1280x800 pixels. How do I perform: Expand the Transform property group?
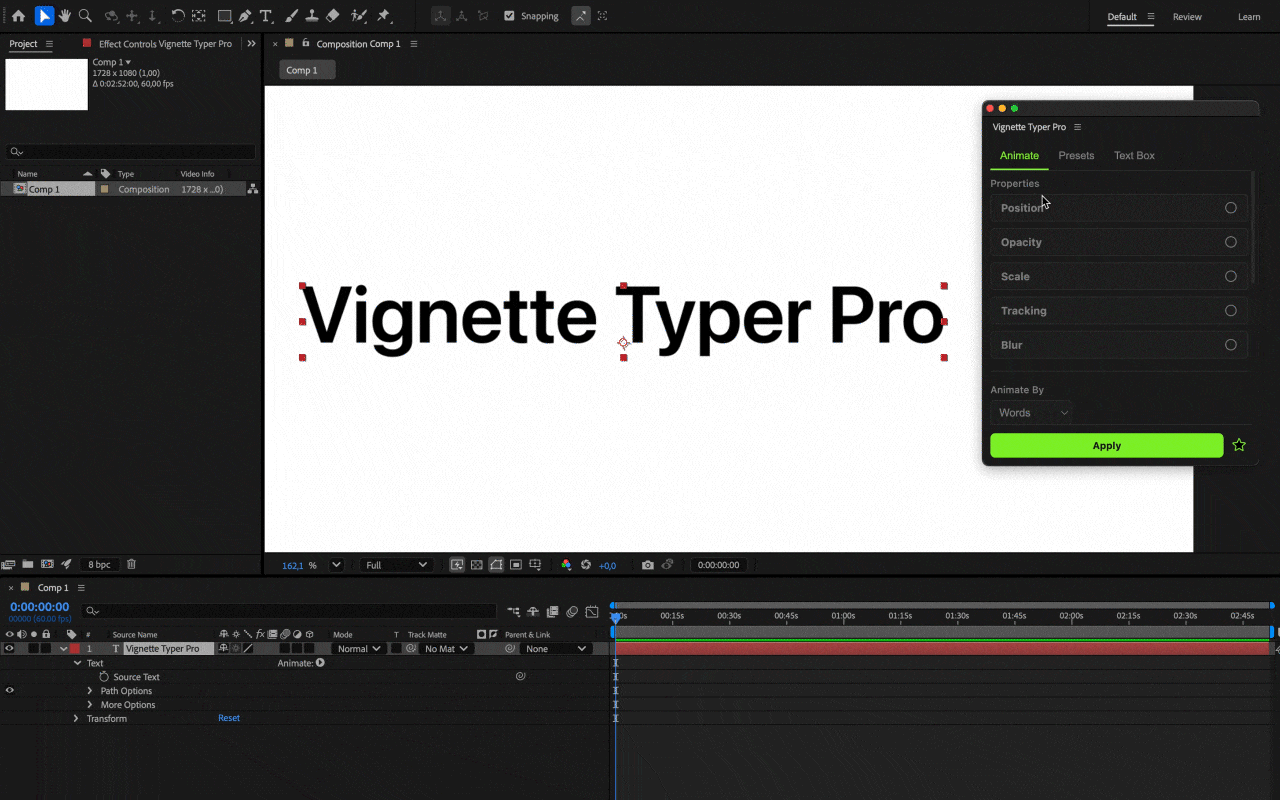click(76, 718)
